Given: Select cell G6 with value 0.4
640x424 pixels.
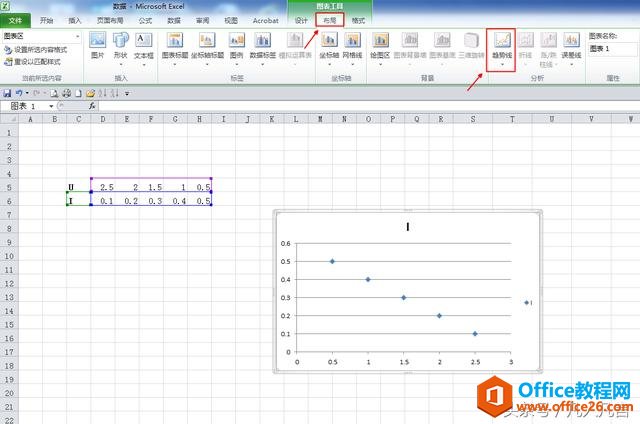Looking at the screenshot, I should click(175, 201).
